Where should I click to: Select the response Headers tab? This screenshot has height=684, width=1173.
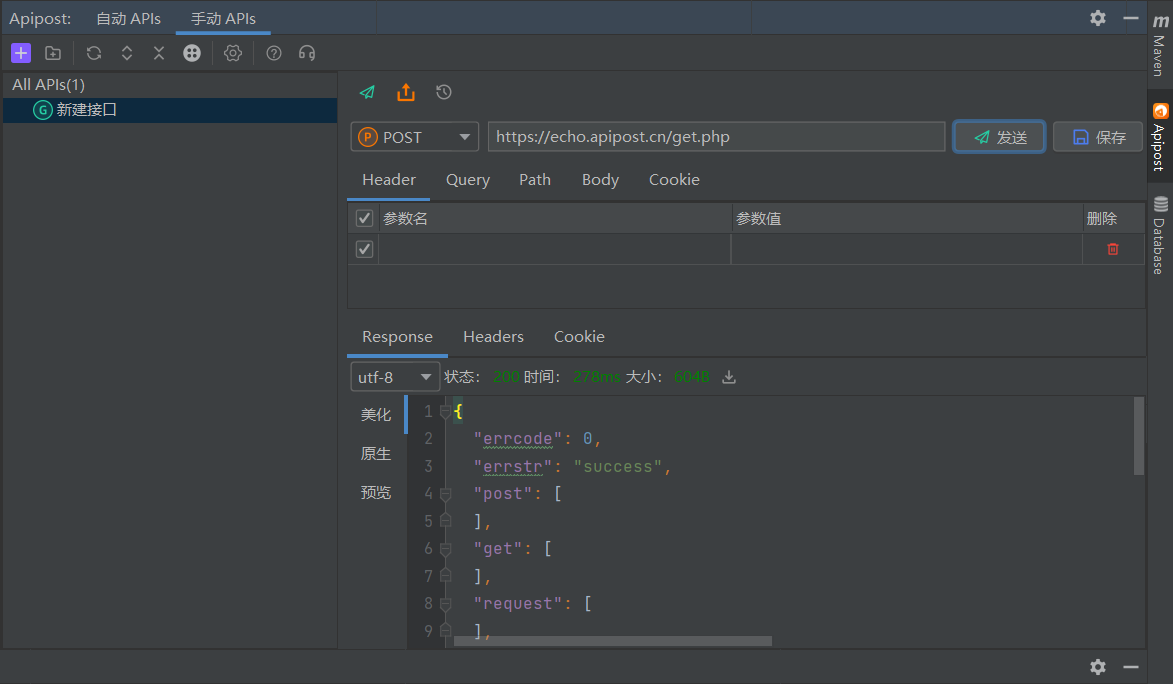pos(493,337)
